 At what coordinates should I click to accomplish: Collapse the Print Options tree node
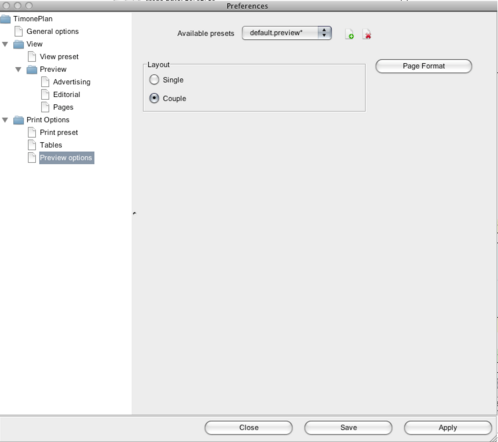coord(5,120)
